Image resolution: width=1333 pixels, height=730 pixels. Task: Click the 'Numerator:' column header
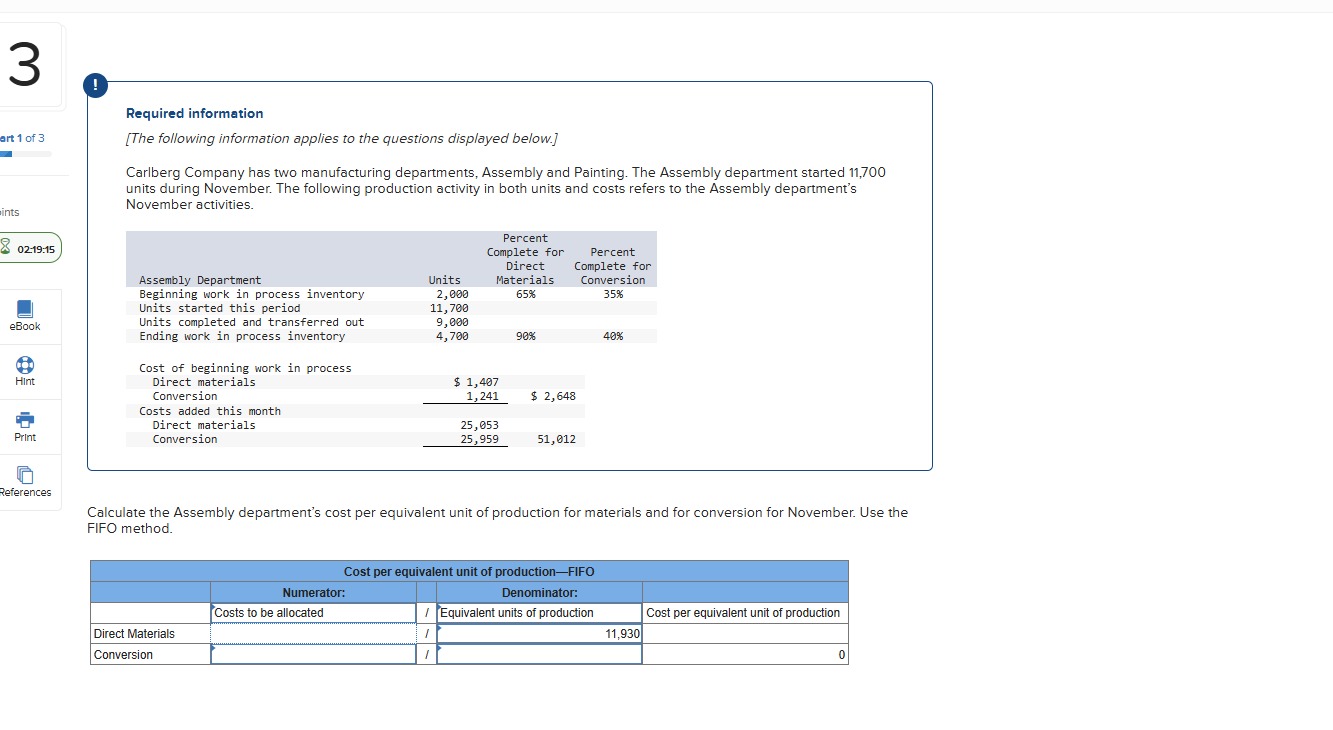coord(313,593)
